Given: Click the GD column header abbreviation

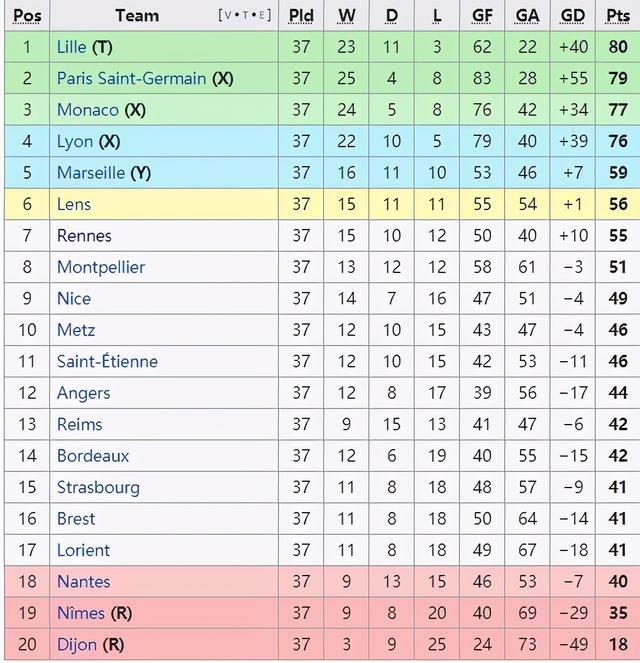Looking at the screenshot, I should click(573, 16).
